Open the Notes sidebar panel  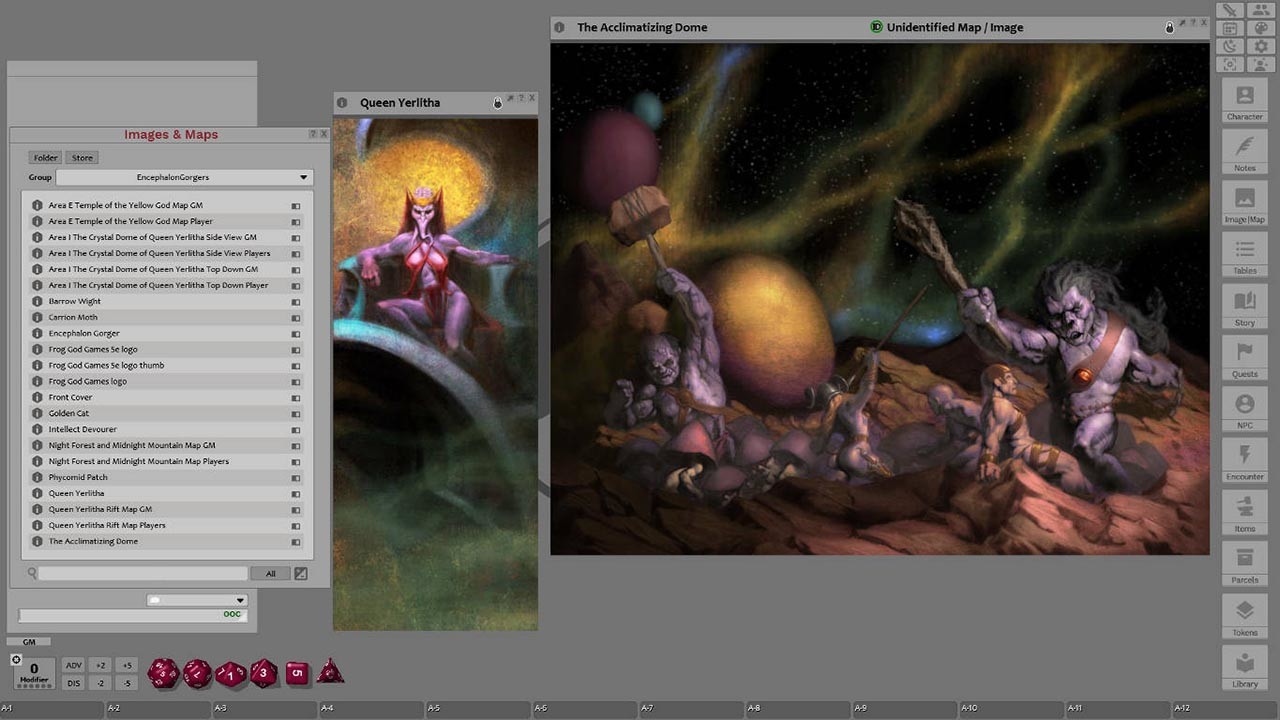click(x=1244, y=152)
